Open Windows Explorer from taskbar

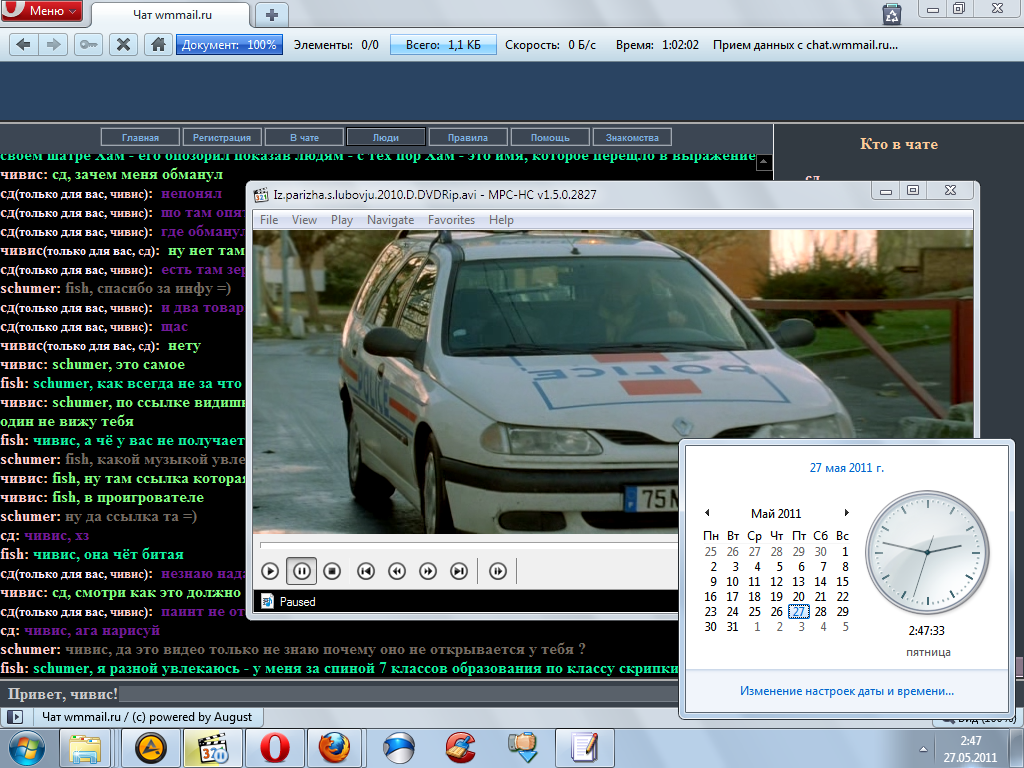click(x=86, y=748)
